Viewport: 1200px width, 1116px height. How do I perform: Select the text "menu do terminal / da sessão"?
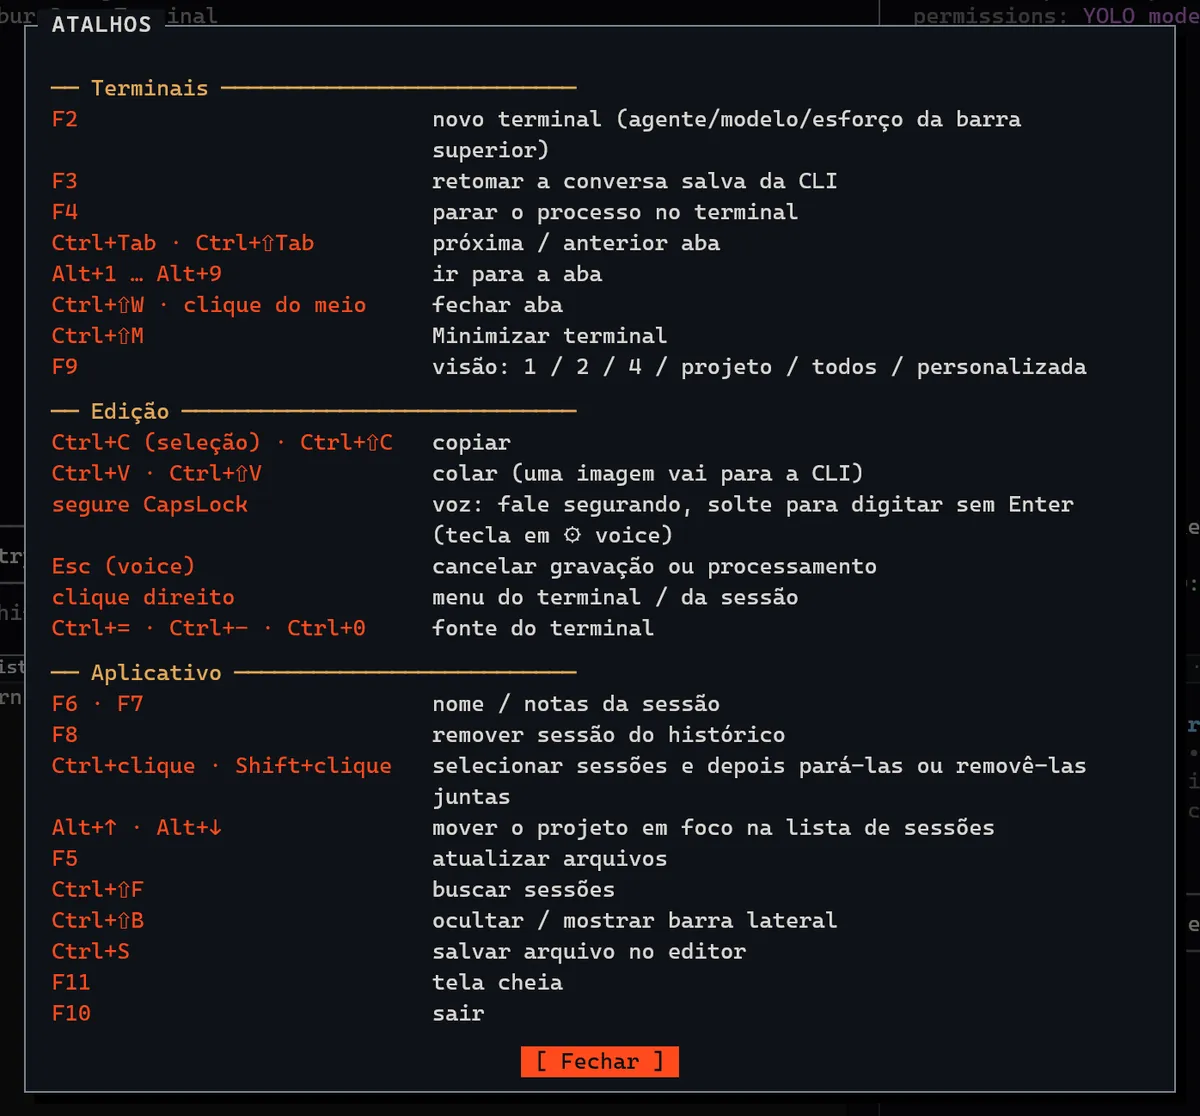click(615, 598)
